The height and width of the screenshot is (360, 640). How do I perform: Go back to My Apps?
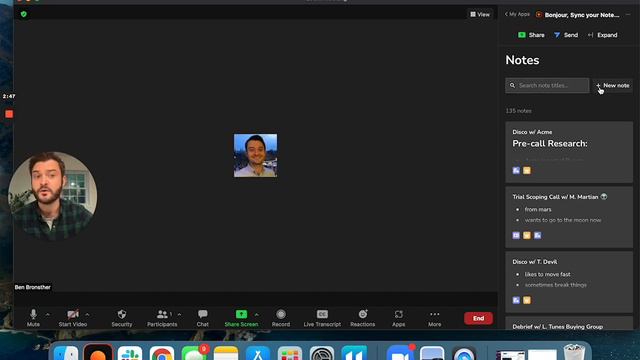click(x=517, y=14)
